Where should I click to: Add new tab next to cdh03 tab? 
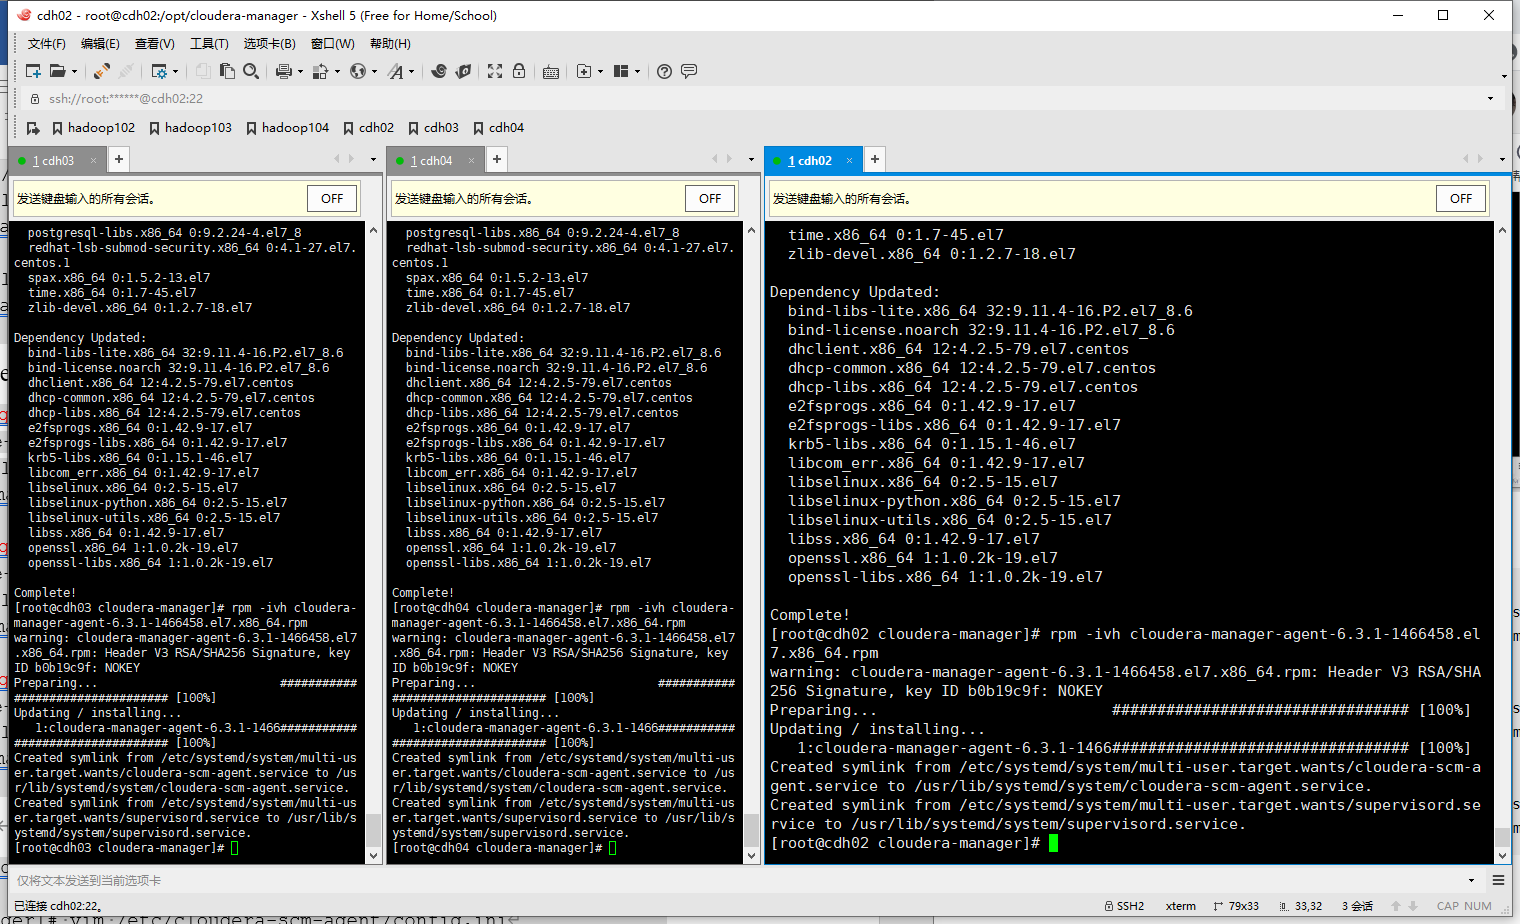(x=119, y=159)
